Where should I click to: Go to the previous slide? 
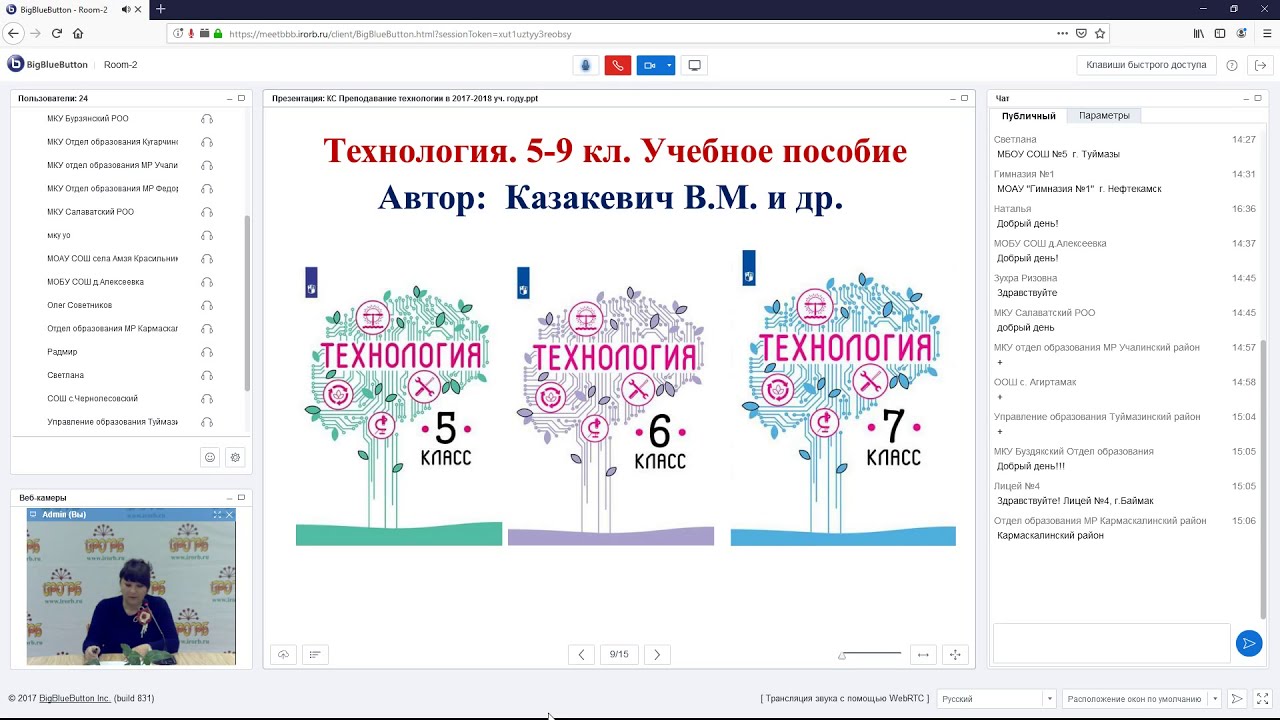[581, 654]
